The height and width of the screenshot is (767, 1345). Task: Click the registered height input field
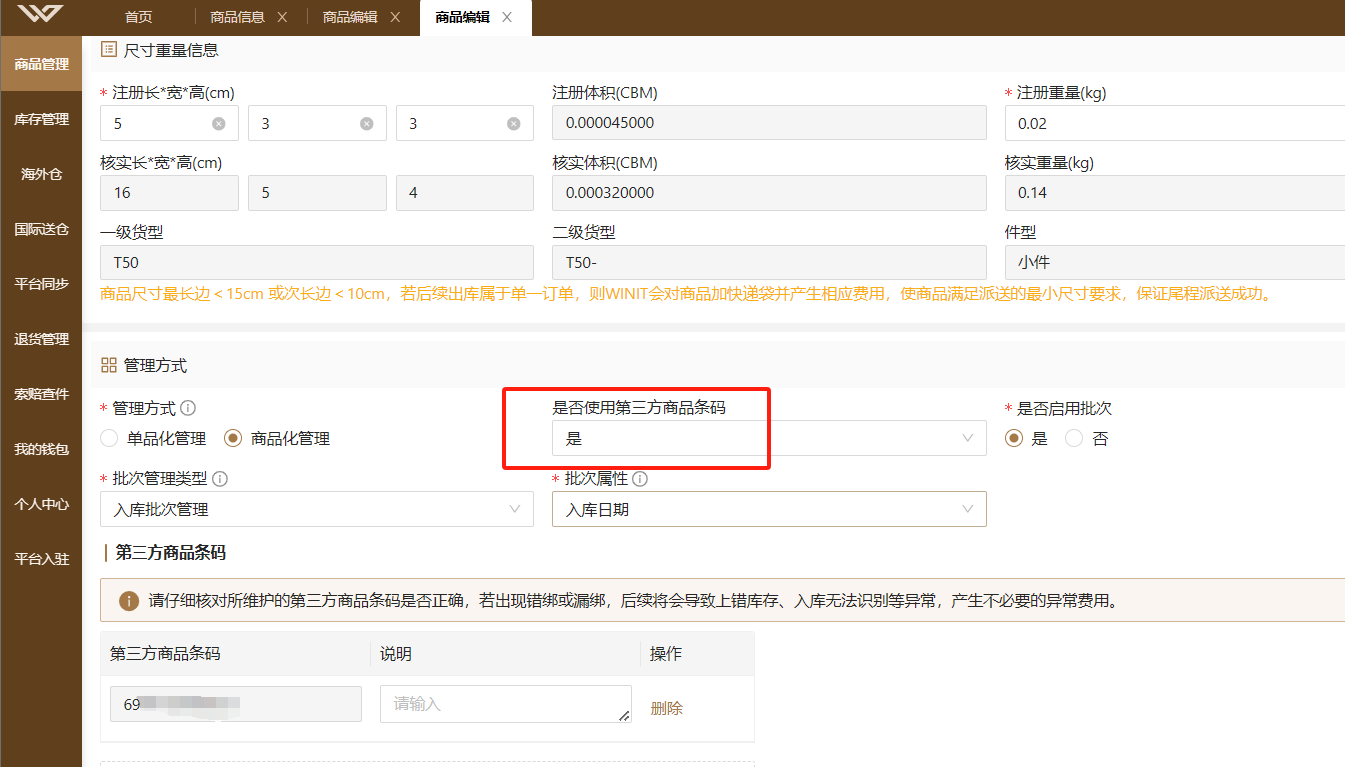point(465,124)
